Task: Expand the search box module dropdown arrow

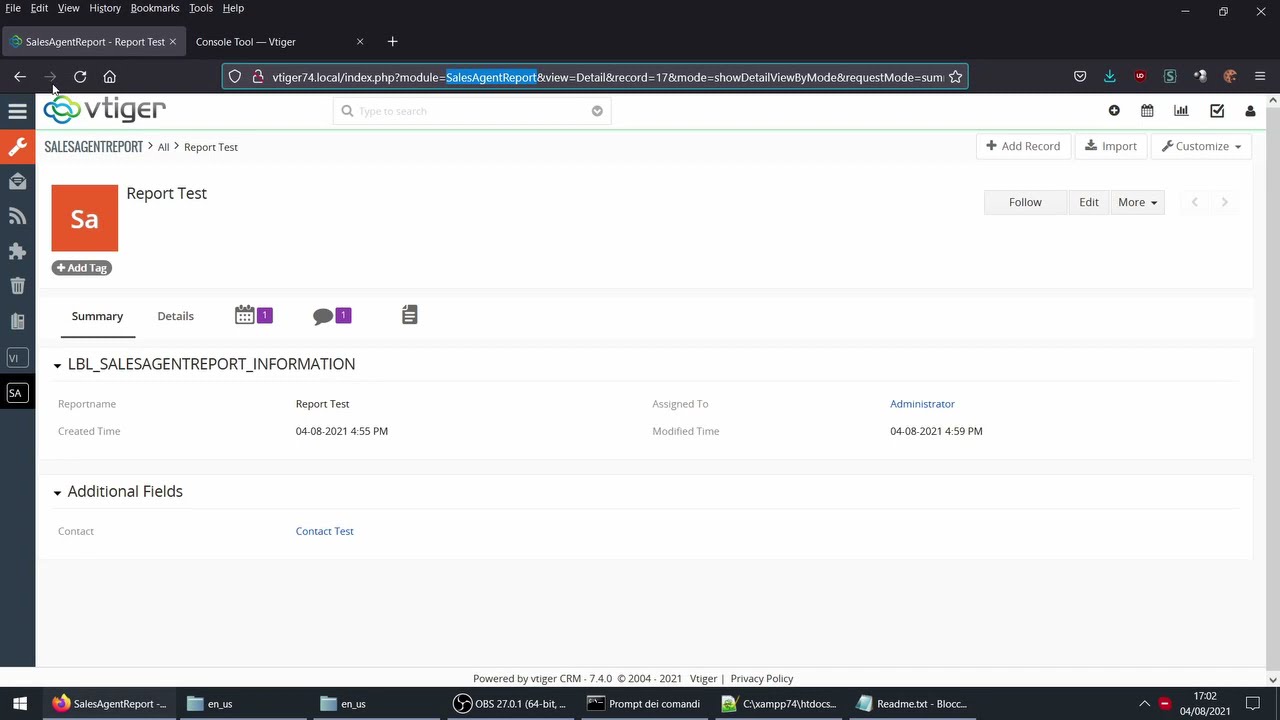Action: tap(597, 111)
